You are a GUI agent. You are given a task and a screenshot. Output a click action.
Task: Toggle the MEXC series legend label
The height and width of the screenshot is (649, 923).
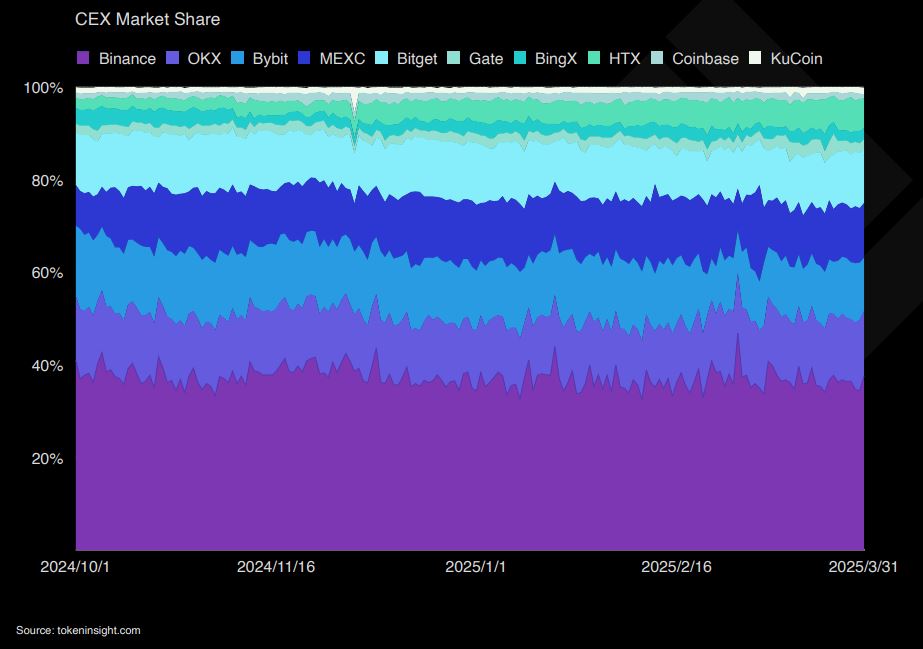pos(342,59)
